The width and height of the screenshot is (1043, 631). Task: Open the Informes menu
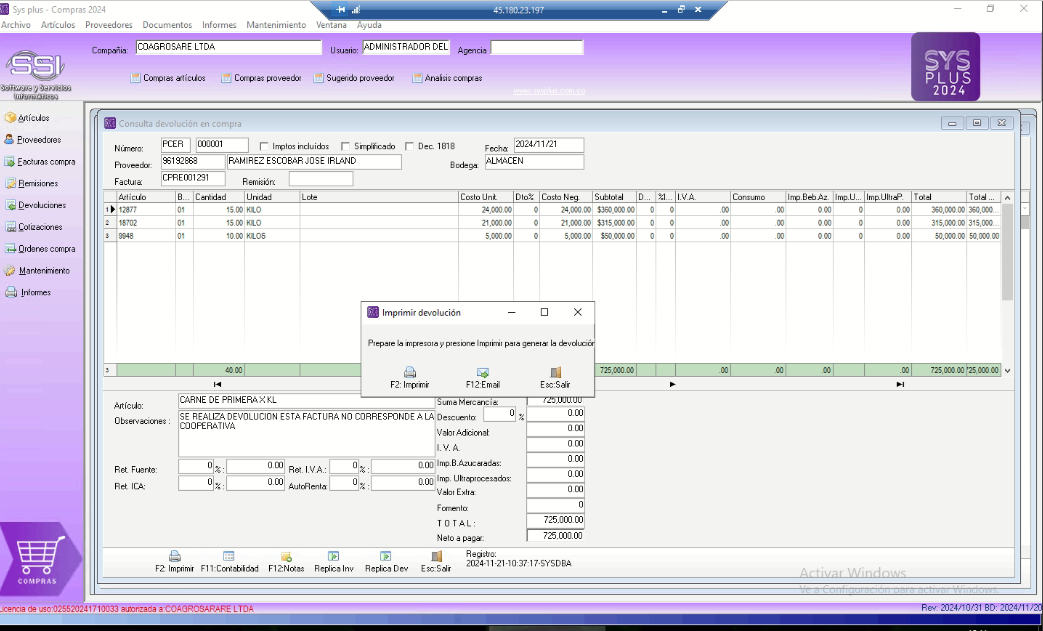(x=220, y=25)
